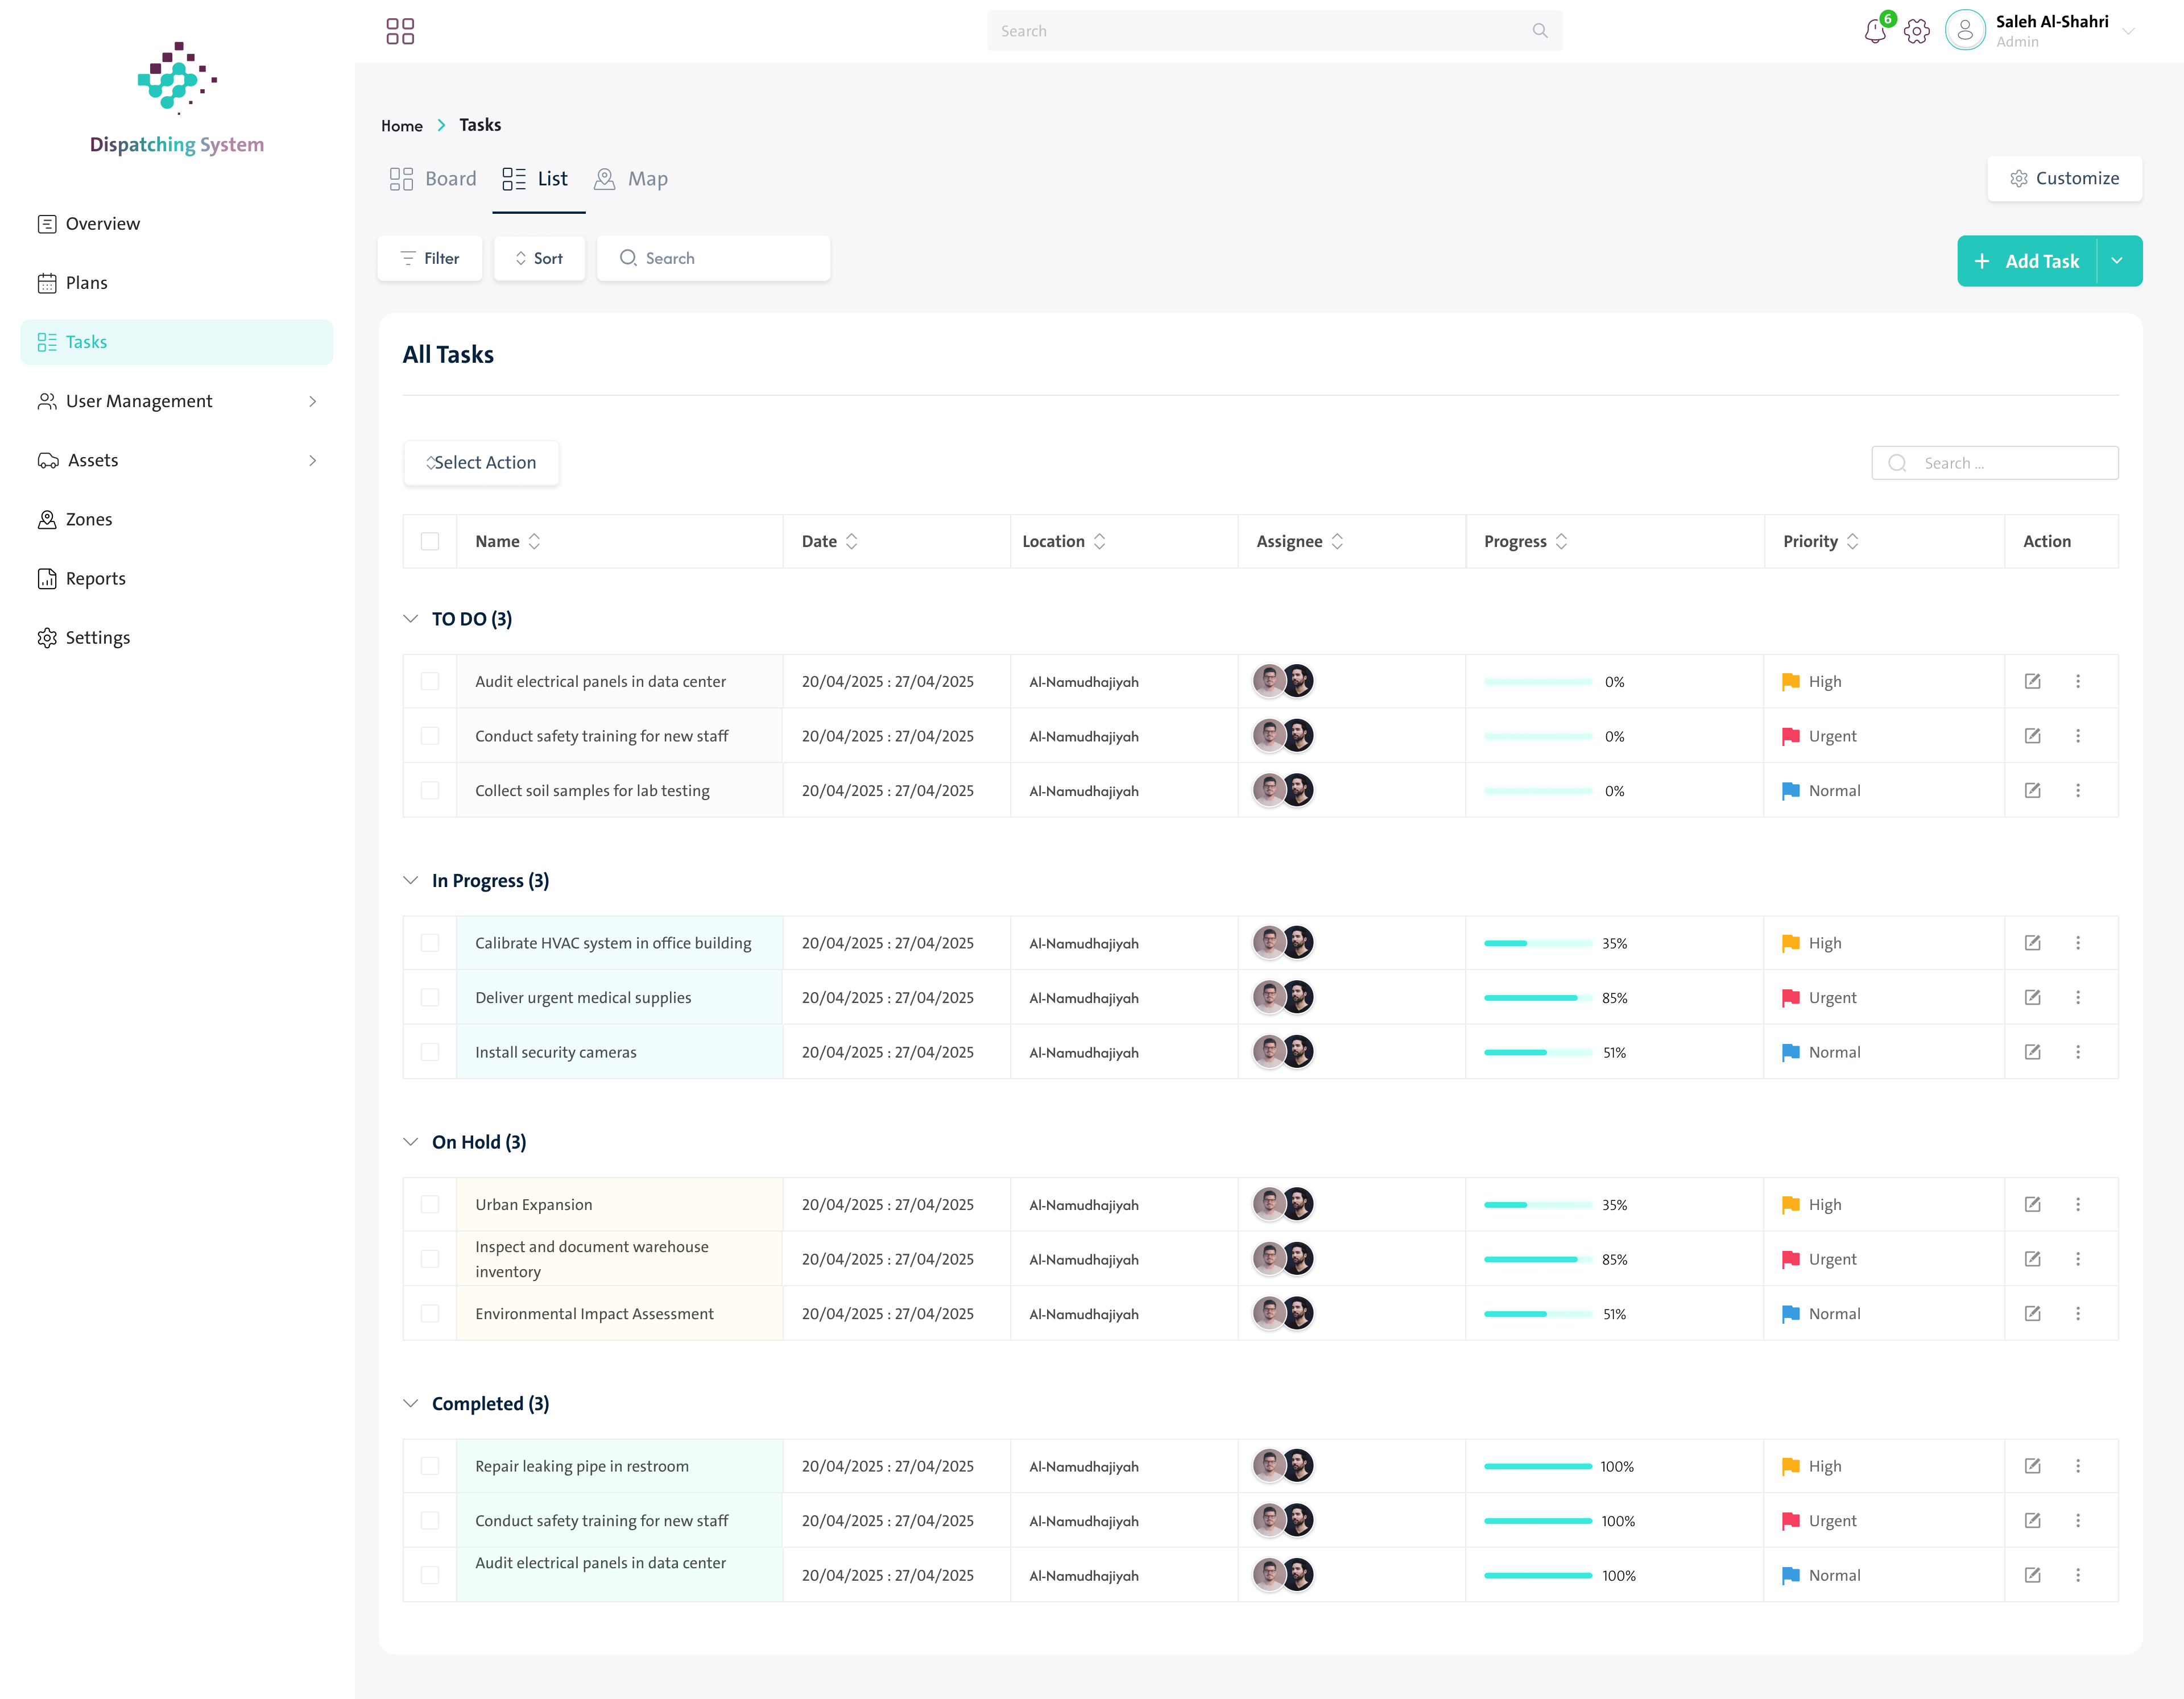
Task: Sort table by Priority column arrows
Action: [x=1853, y=541]
